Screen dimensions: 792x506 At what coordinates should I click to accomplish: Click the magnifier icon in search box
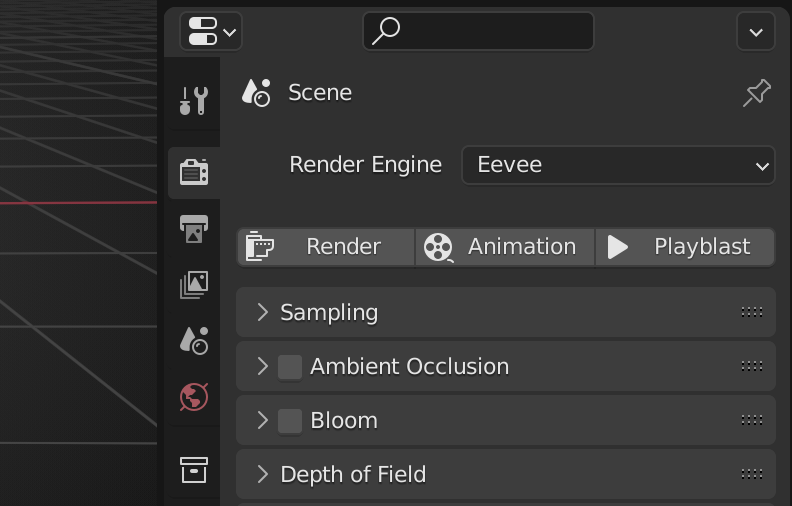386,31
